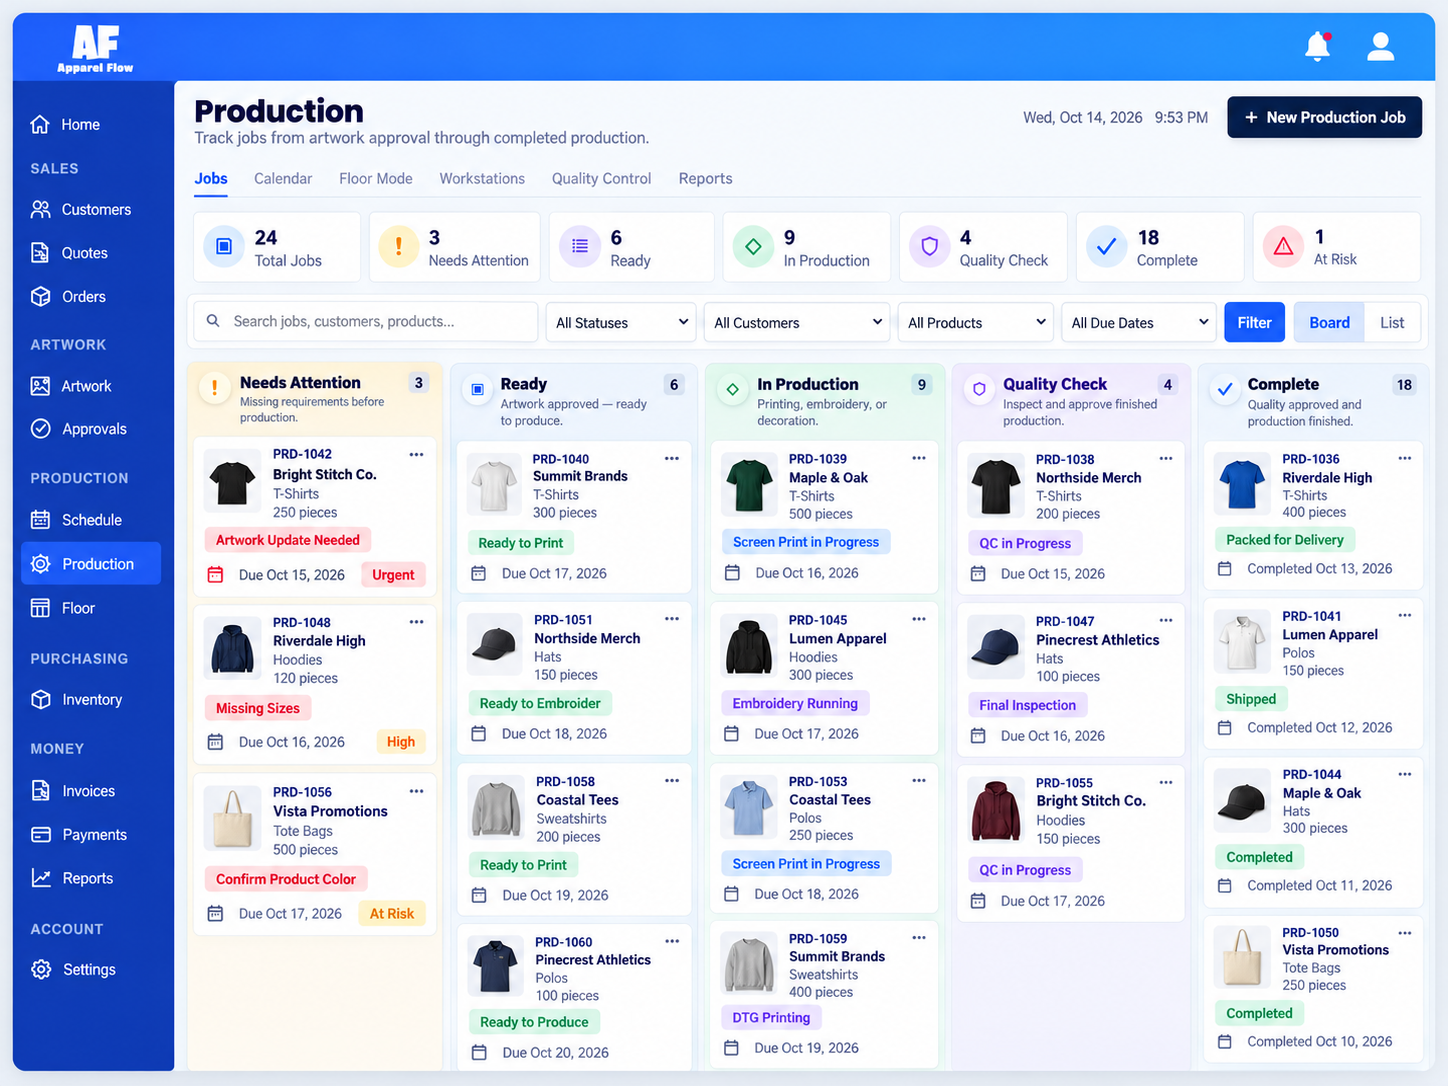Select the Artwork Update Needed tag
Viewport: 1448px width, 1086px height.
coord(288,540)
